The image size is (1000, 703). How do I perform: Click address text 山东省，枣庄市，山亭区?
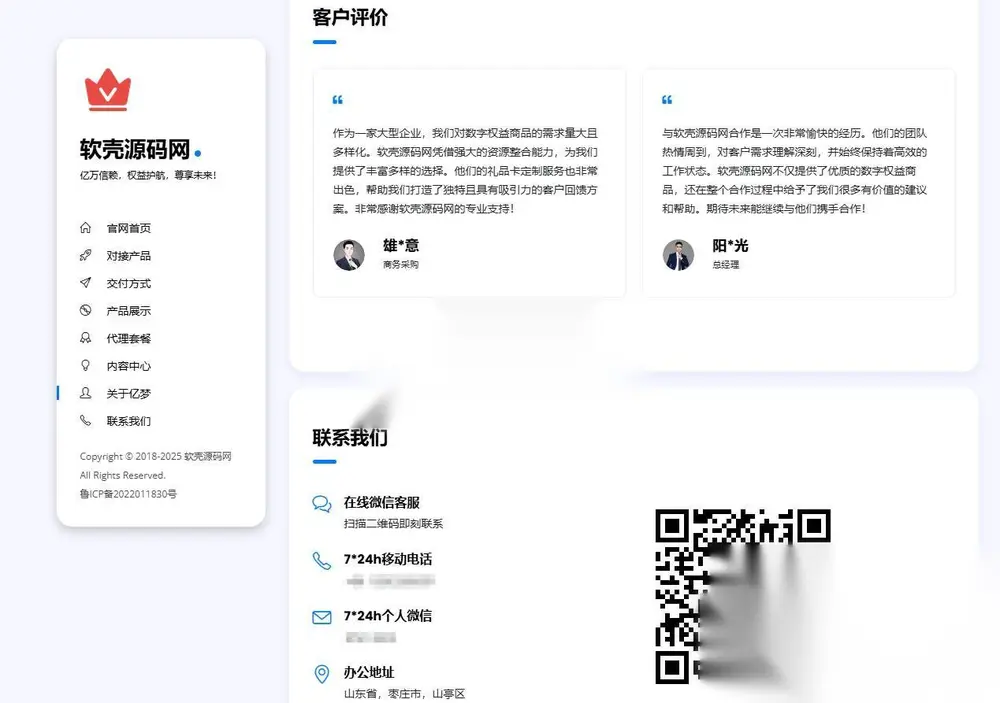point(404,693)
